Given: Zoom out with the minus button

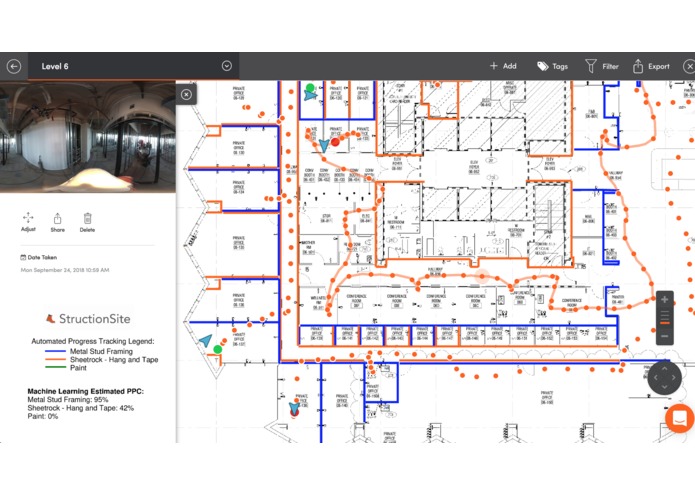Looking at the screenshot, I should click(x=664, y=337).
